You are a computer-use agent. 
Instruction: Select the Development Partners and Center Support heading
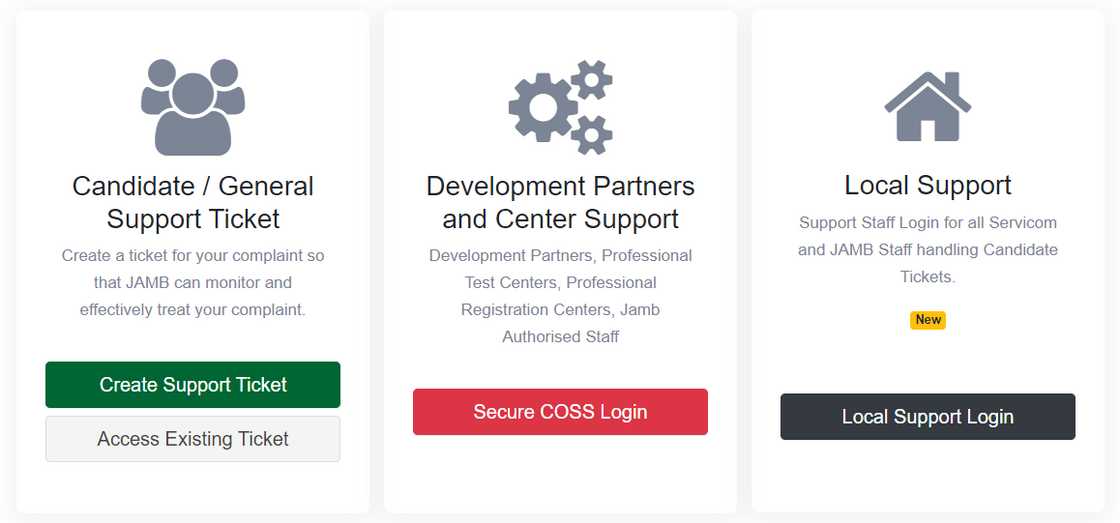click(x=560, y=202)
